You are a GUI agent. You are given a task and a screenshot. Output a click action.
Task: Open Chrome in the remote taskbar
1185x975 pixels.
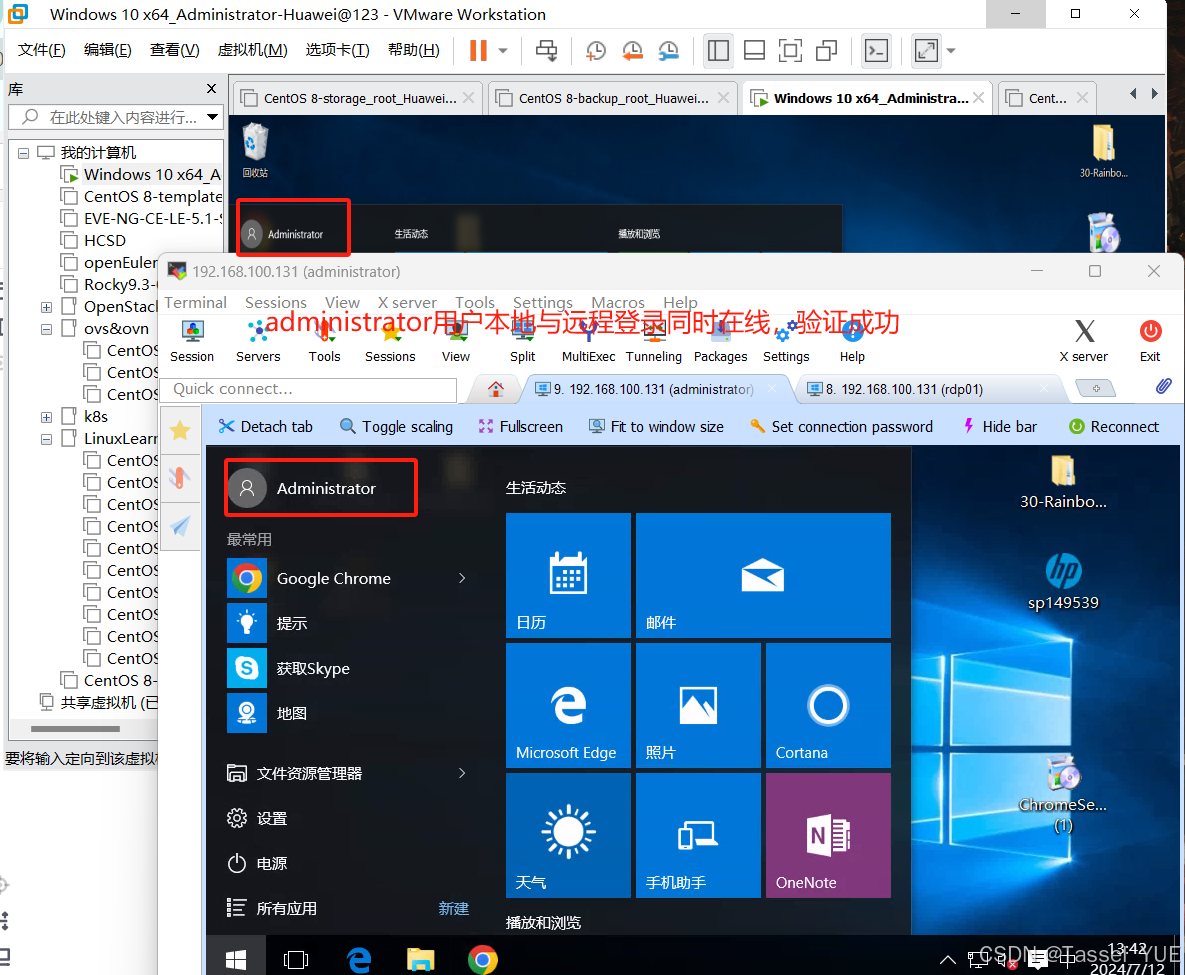(483, 960)
